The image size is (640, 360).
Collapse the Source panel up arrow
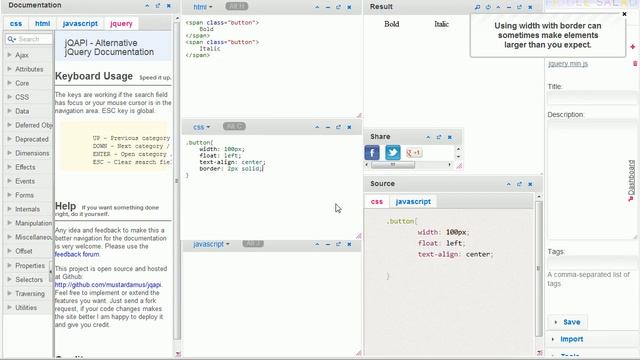(509, 184)
